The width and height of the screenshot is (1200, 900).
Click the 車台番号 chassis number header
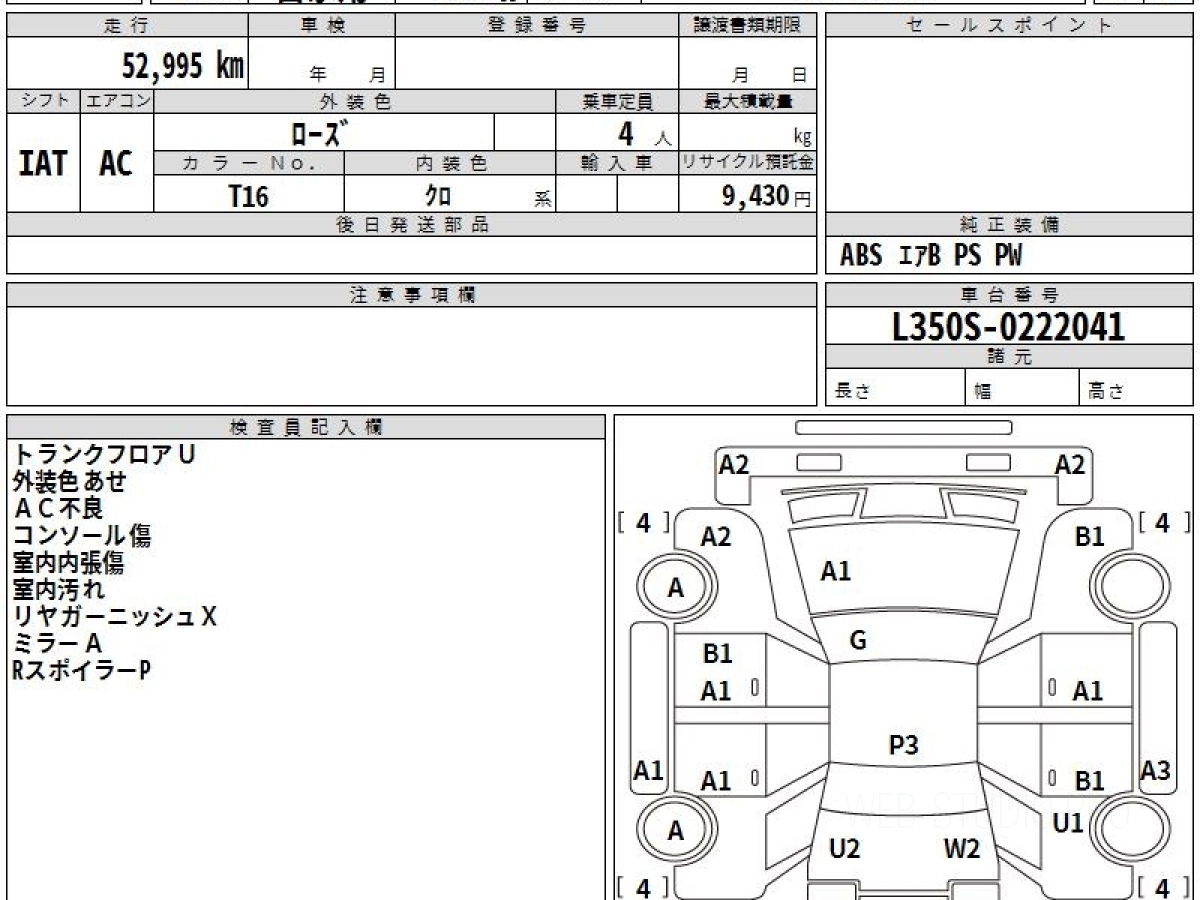coord(1009,295)
